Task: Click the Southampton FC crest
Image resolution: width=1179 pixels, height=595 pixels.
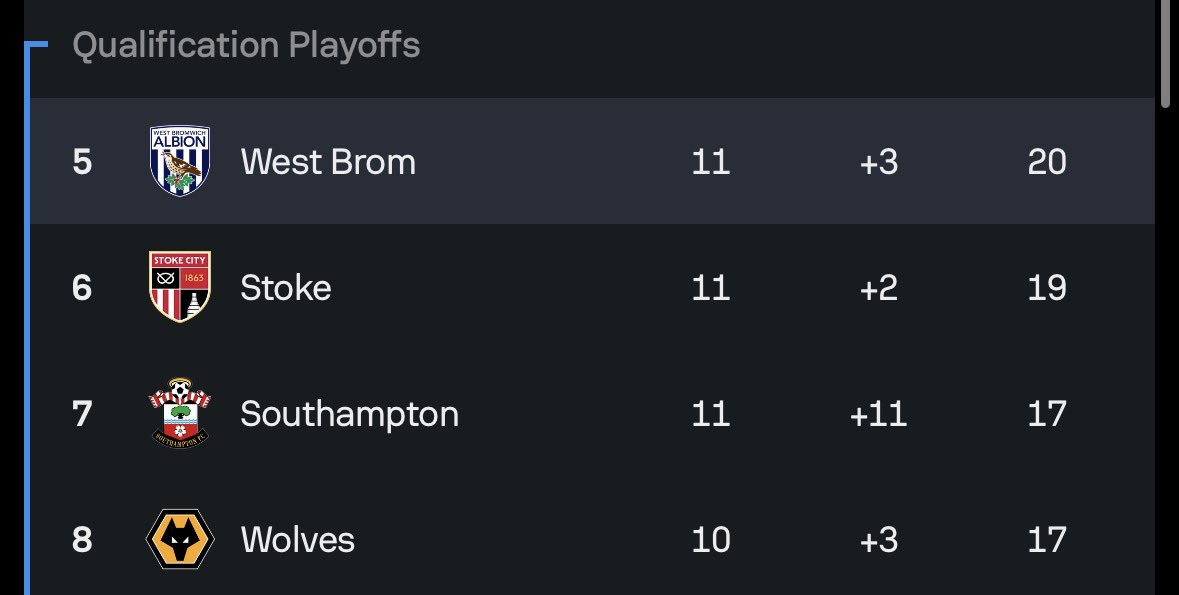Action: tap(180, 413)
